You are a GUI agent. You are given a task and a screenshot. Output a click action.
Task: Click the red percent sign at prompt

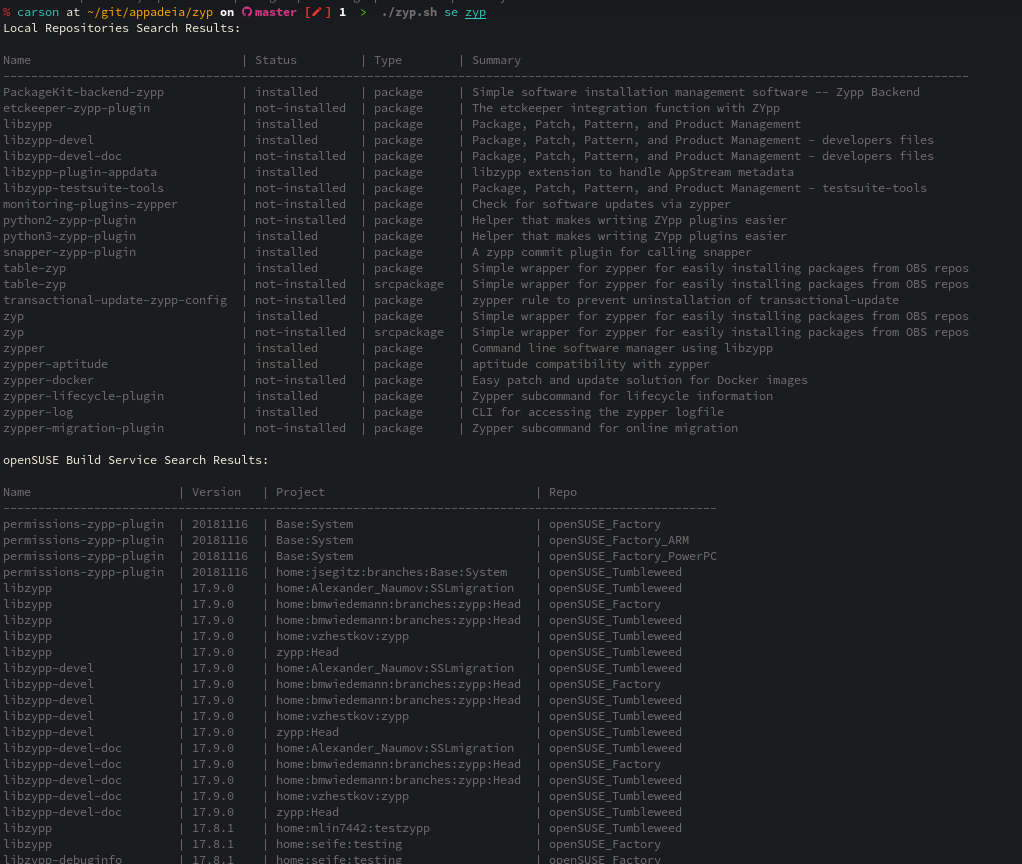(7, 12)
